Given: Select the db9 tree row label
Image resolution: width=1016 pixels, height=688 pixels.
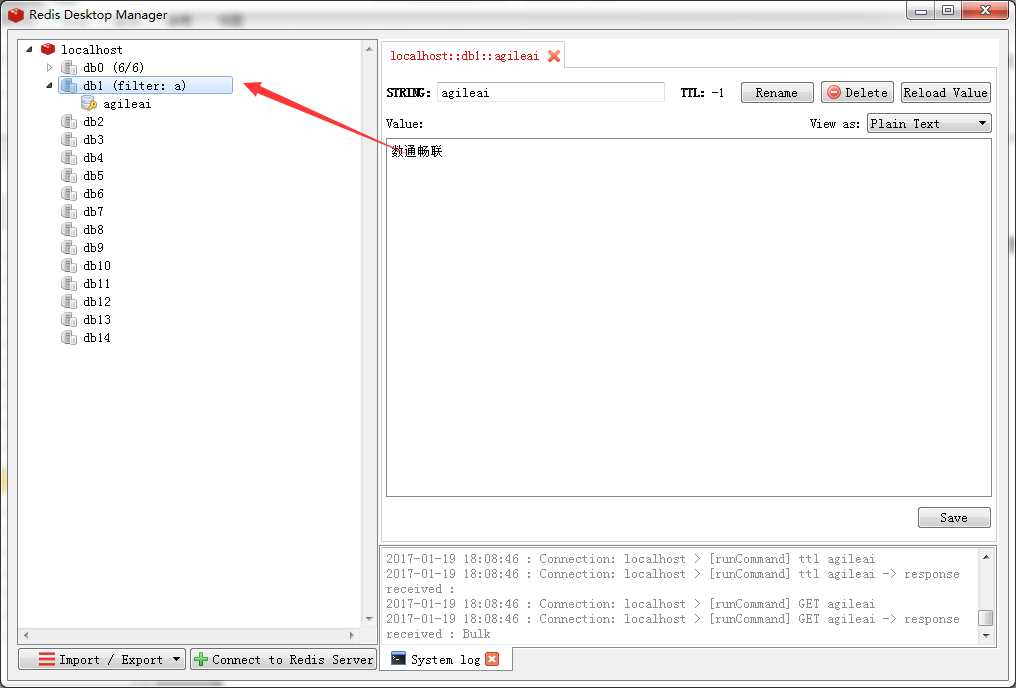Looking at the screenshot, I should pos(93,247).
